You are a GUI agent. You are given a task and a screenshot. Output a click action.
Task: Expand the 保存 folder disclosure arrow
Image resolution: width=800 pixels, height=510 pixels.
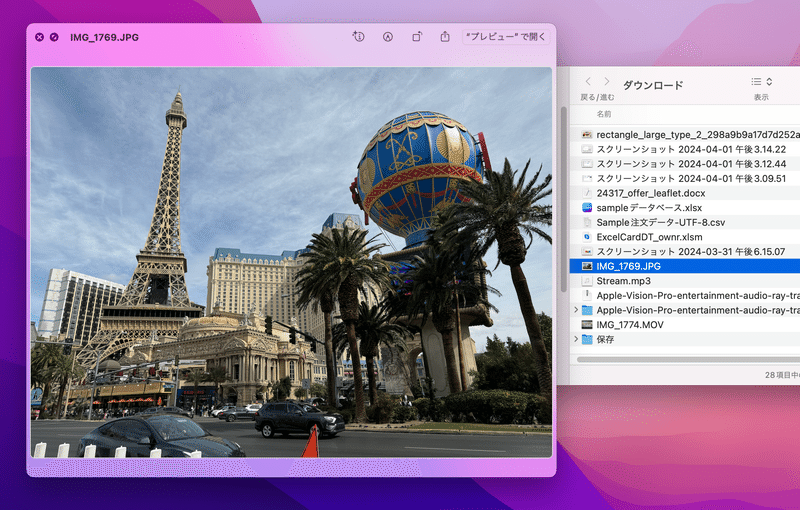click(x=576, y=339)
